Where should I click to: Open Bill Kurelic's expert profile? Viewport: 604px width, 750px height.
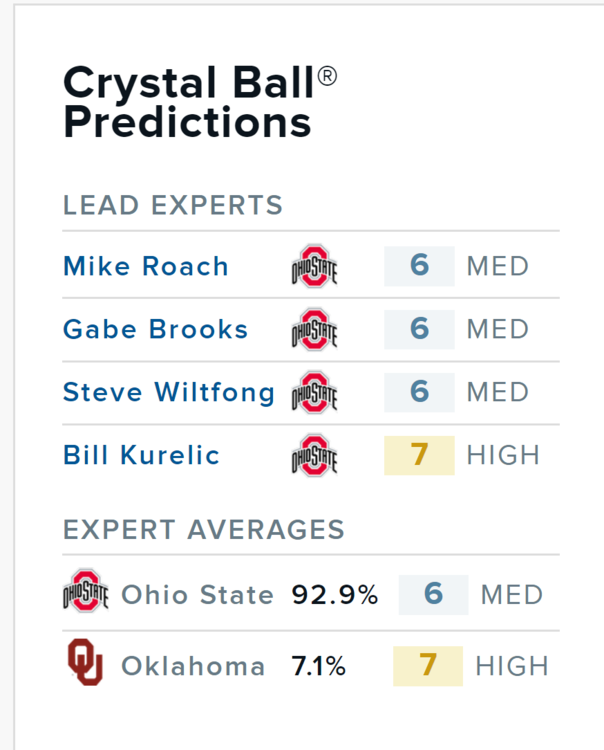pyautogui.click(x=141, y=455)
